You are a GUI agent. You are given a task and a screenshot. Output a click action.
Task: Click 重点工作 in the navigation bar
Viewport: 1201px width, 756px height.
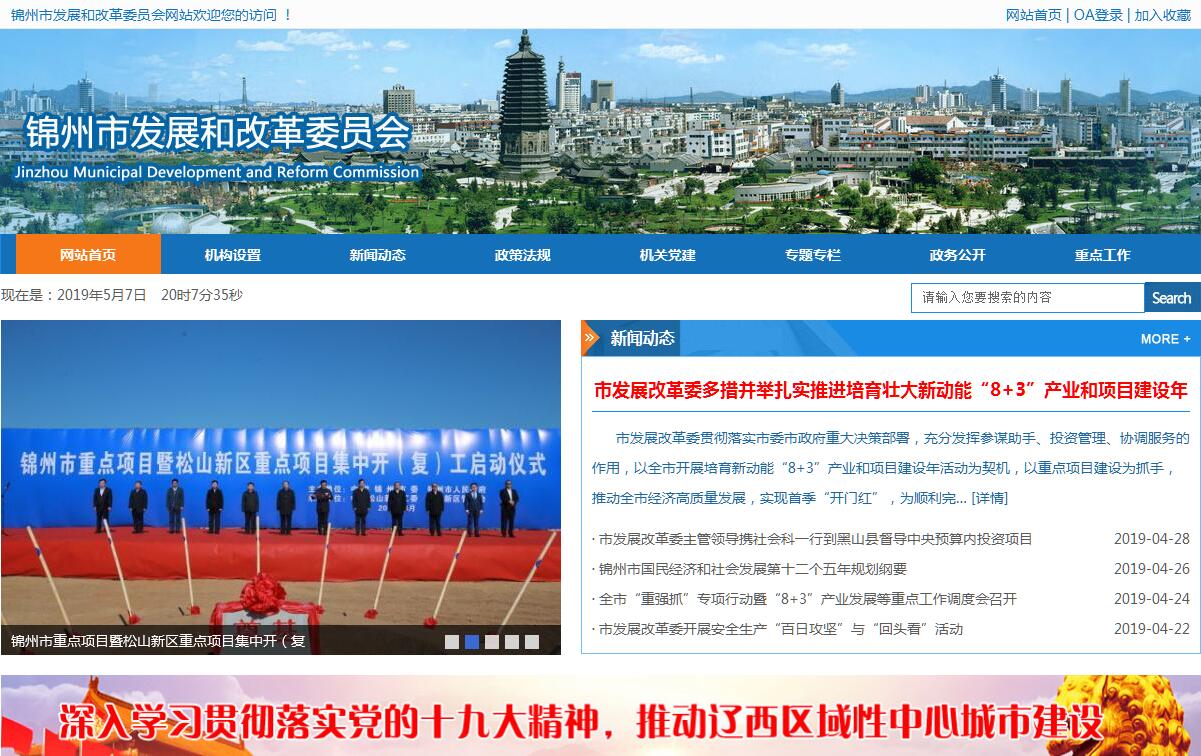(1102, 255)
